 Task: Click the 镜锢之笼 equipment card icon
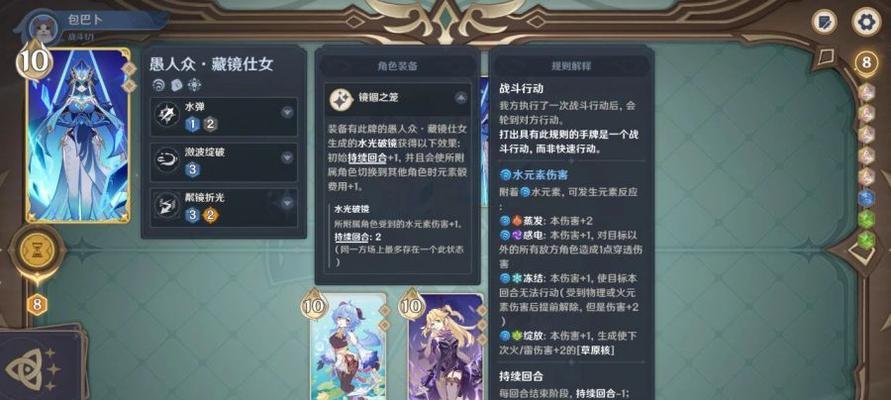[x=342, y=99]
